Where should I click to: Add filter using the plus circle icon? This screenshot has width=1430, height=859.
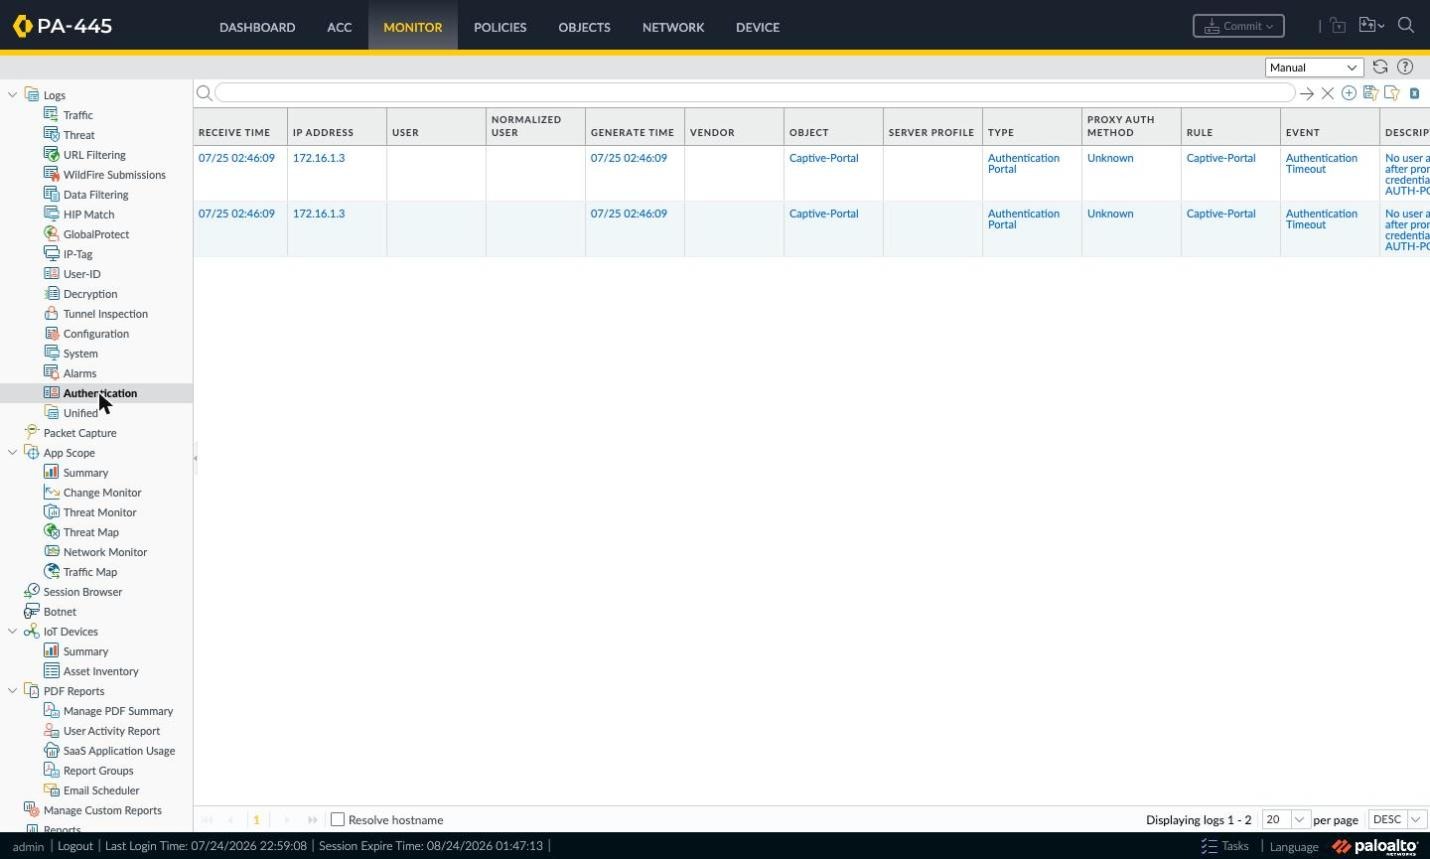click(1349, 93)
